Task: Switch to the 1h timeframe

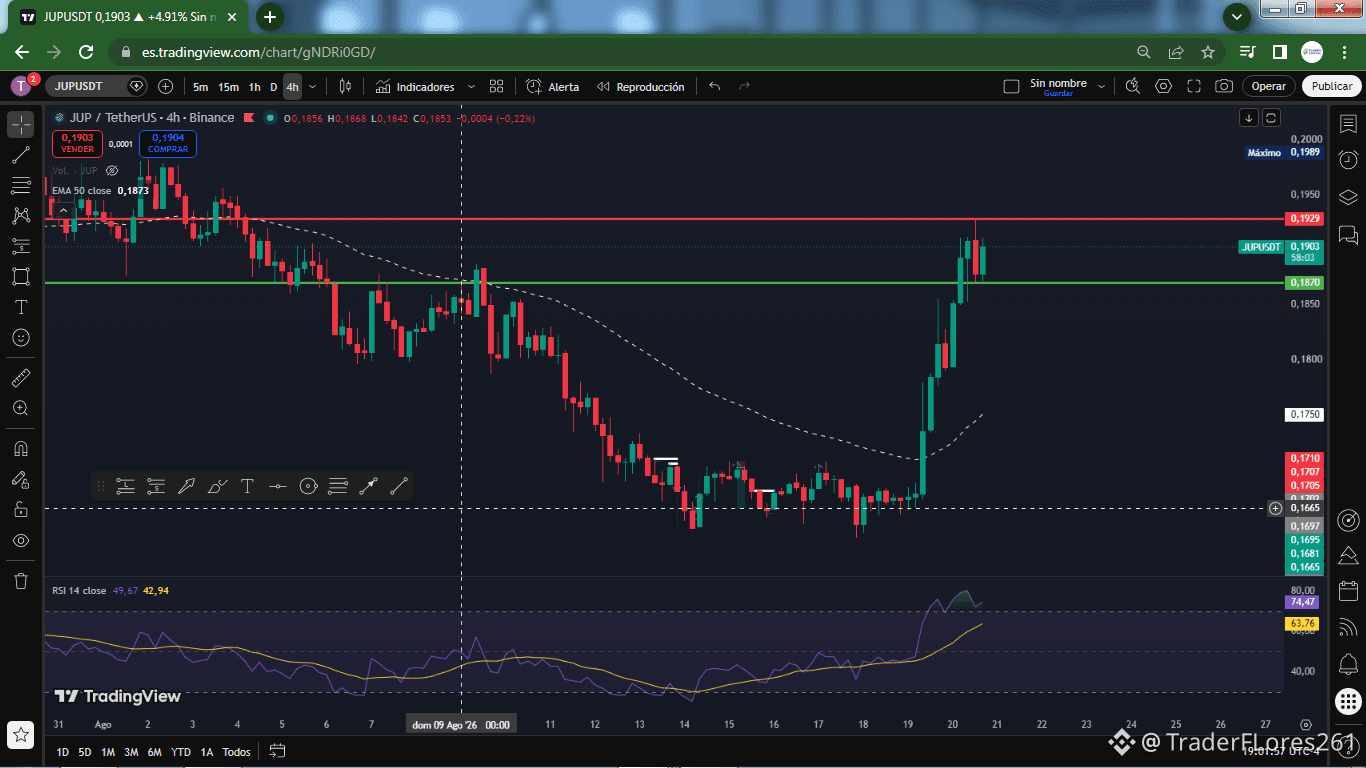Action: pyautogui.click(x=254, y=87)
